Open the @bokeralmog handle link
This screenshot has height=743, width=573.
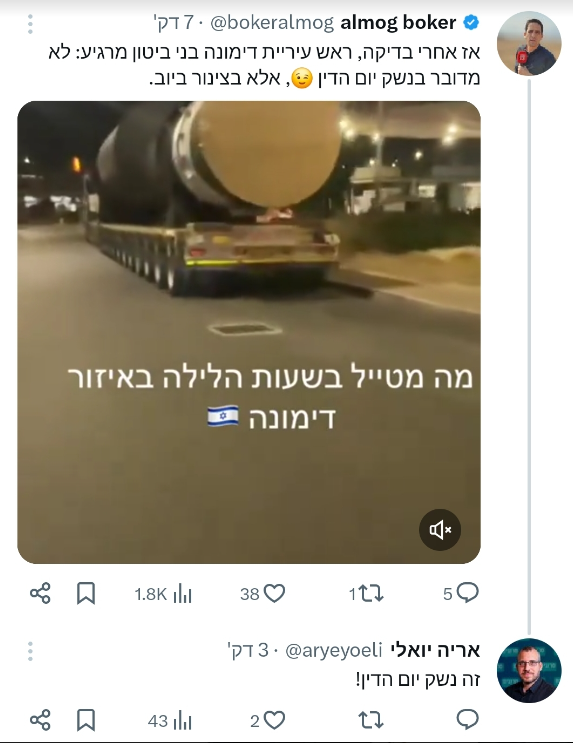272,23
